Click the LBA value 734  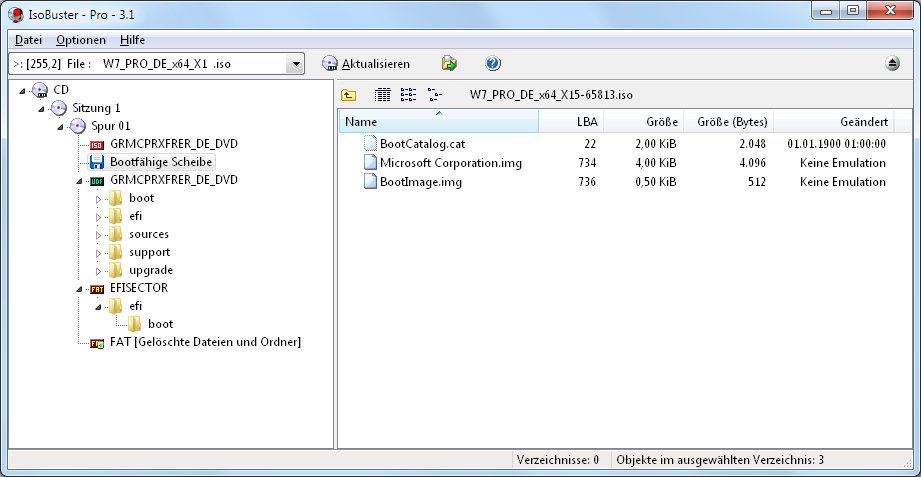click(587, 163)
